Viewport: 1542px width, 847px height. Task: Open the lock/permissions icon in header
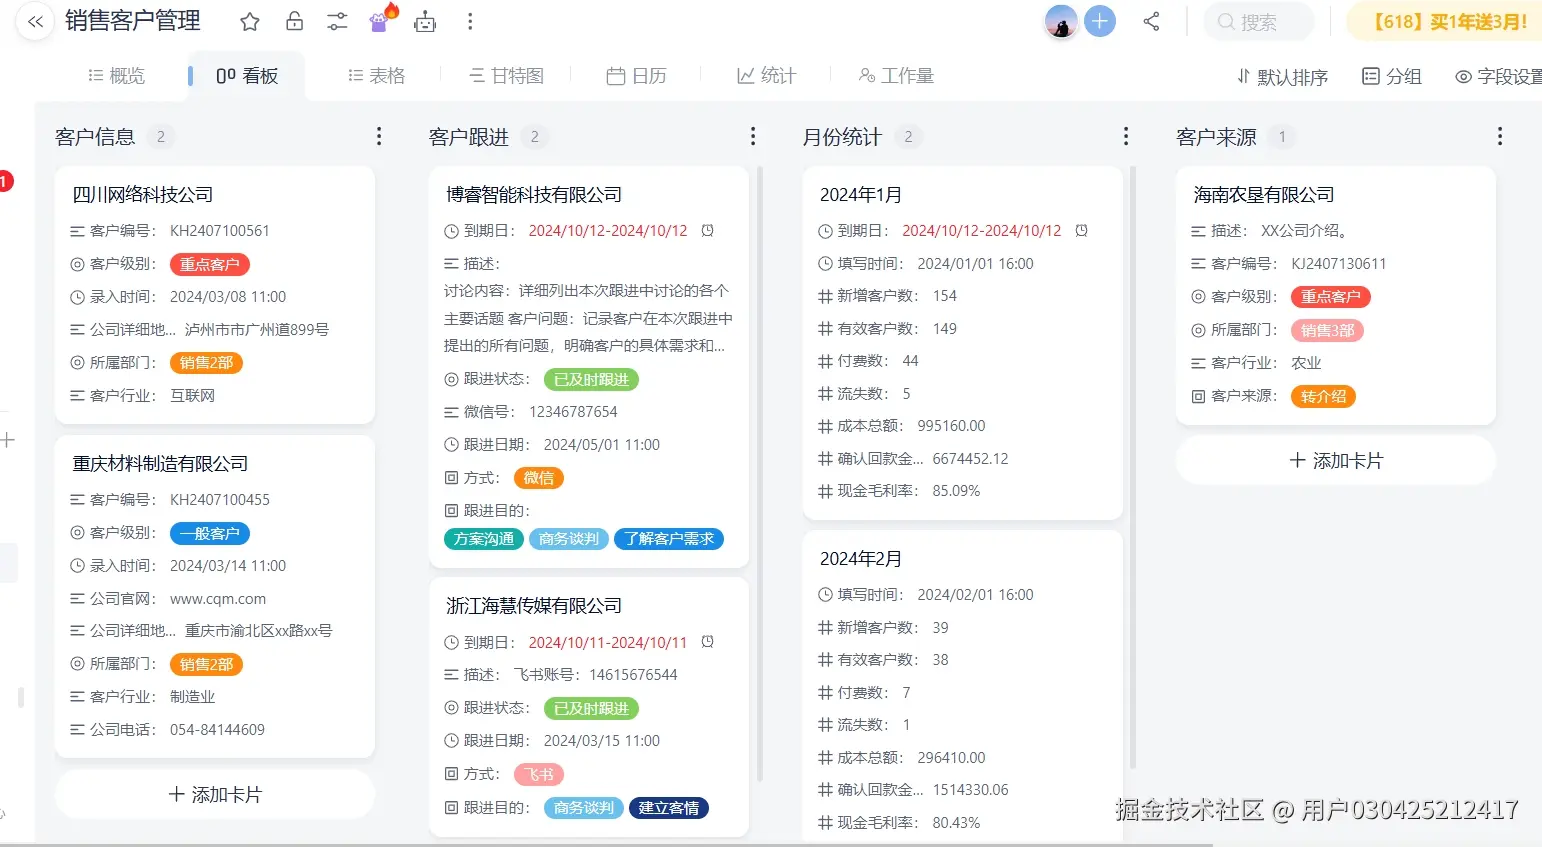tap(293, 21)
